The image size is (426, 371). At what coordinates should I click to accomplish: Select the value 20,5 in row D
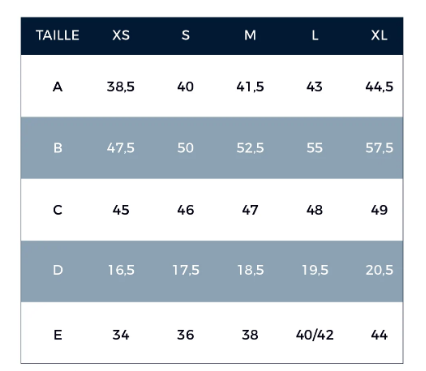pos(379,270)
